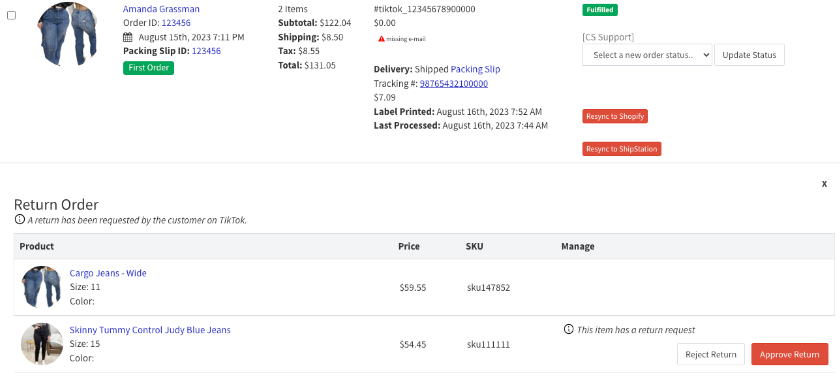Click the 2 Items count text
The width and height of the screenshot is (840, 379).
(293, 9)
